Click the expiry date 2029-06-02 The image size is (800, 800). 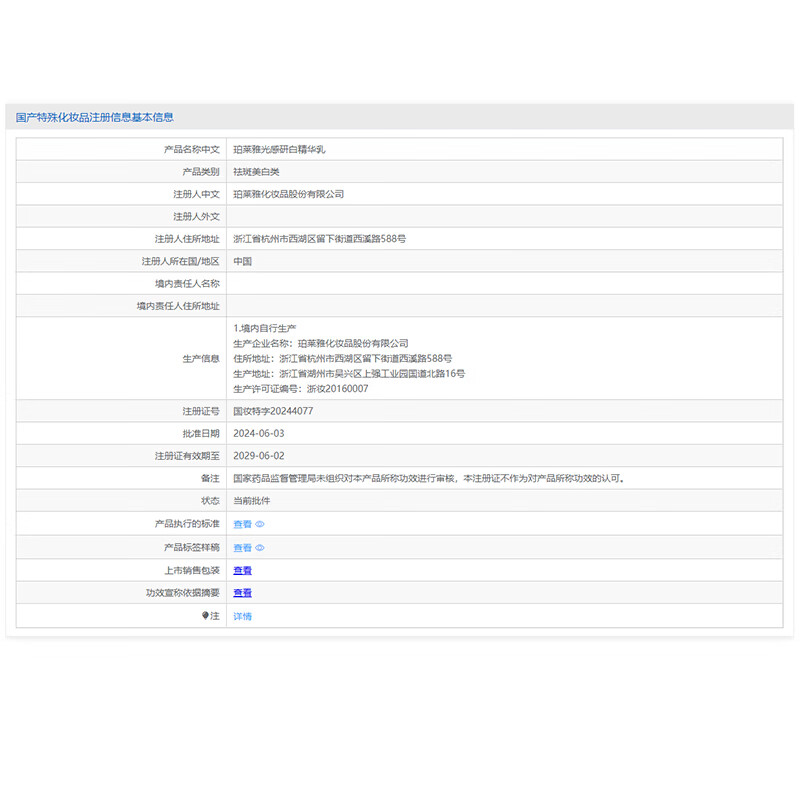tap(258, 456)
